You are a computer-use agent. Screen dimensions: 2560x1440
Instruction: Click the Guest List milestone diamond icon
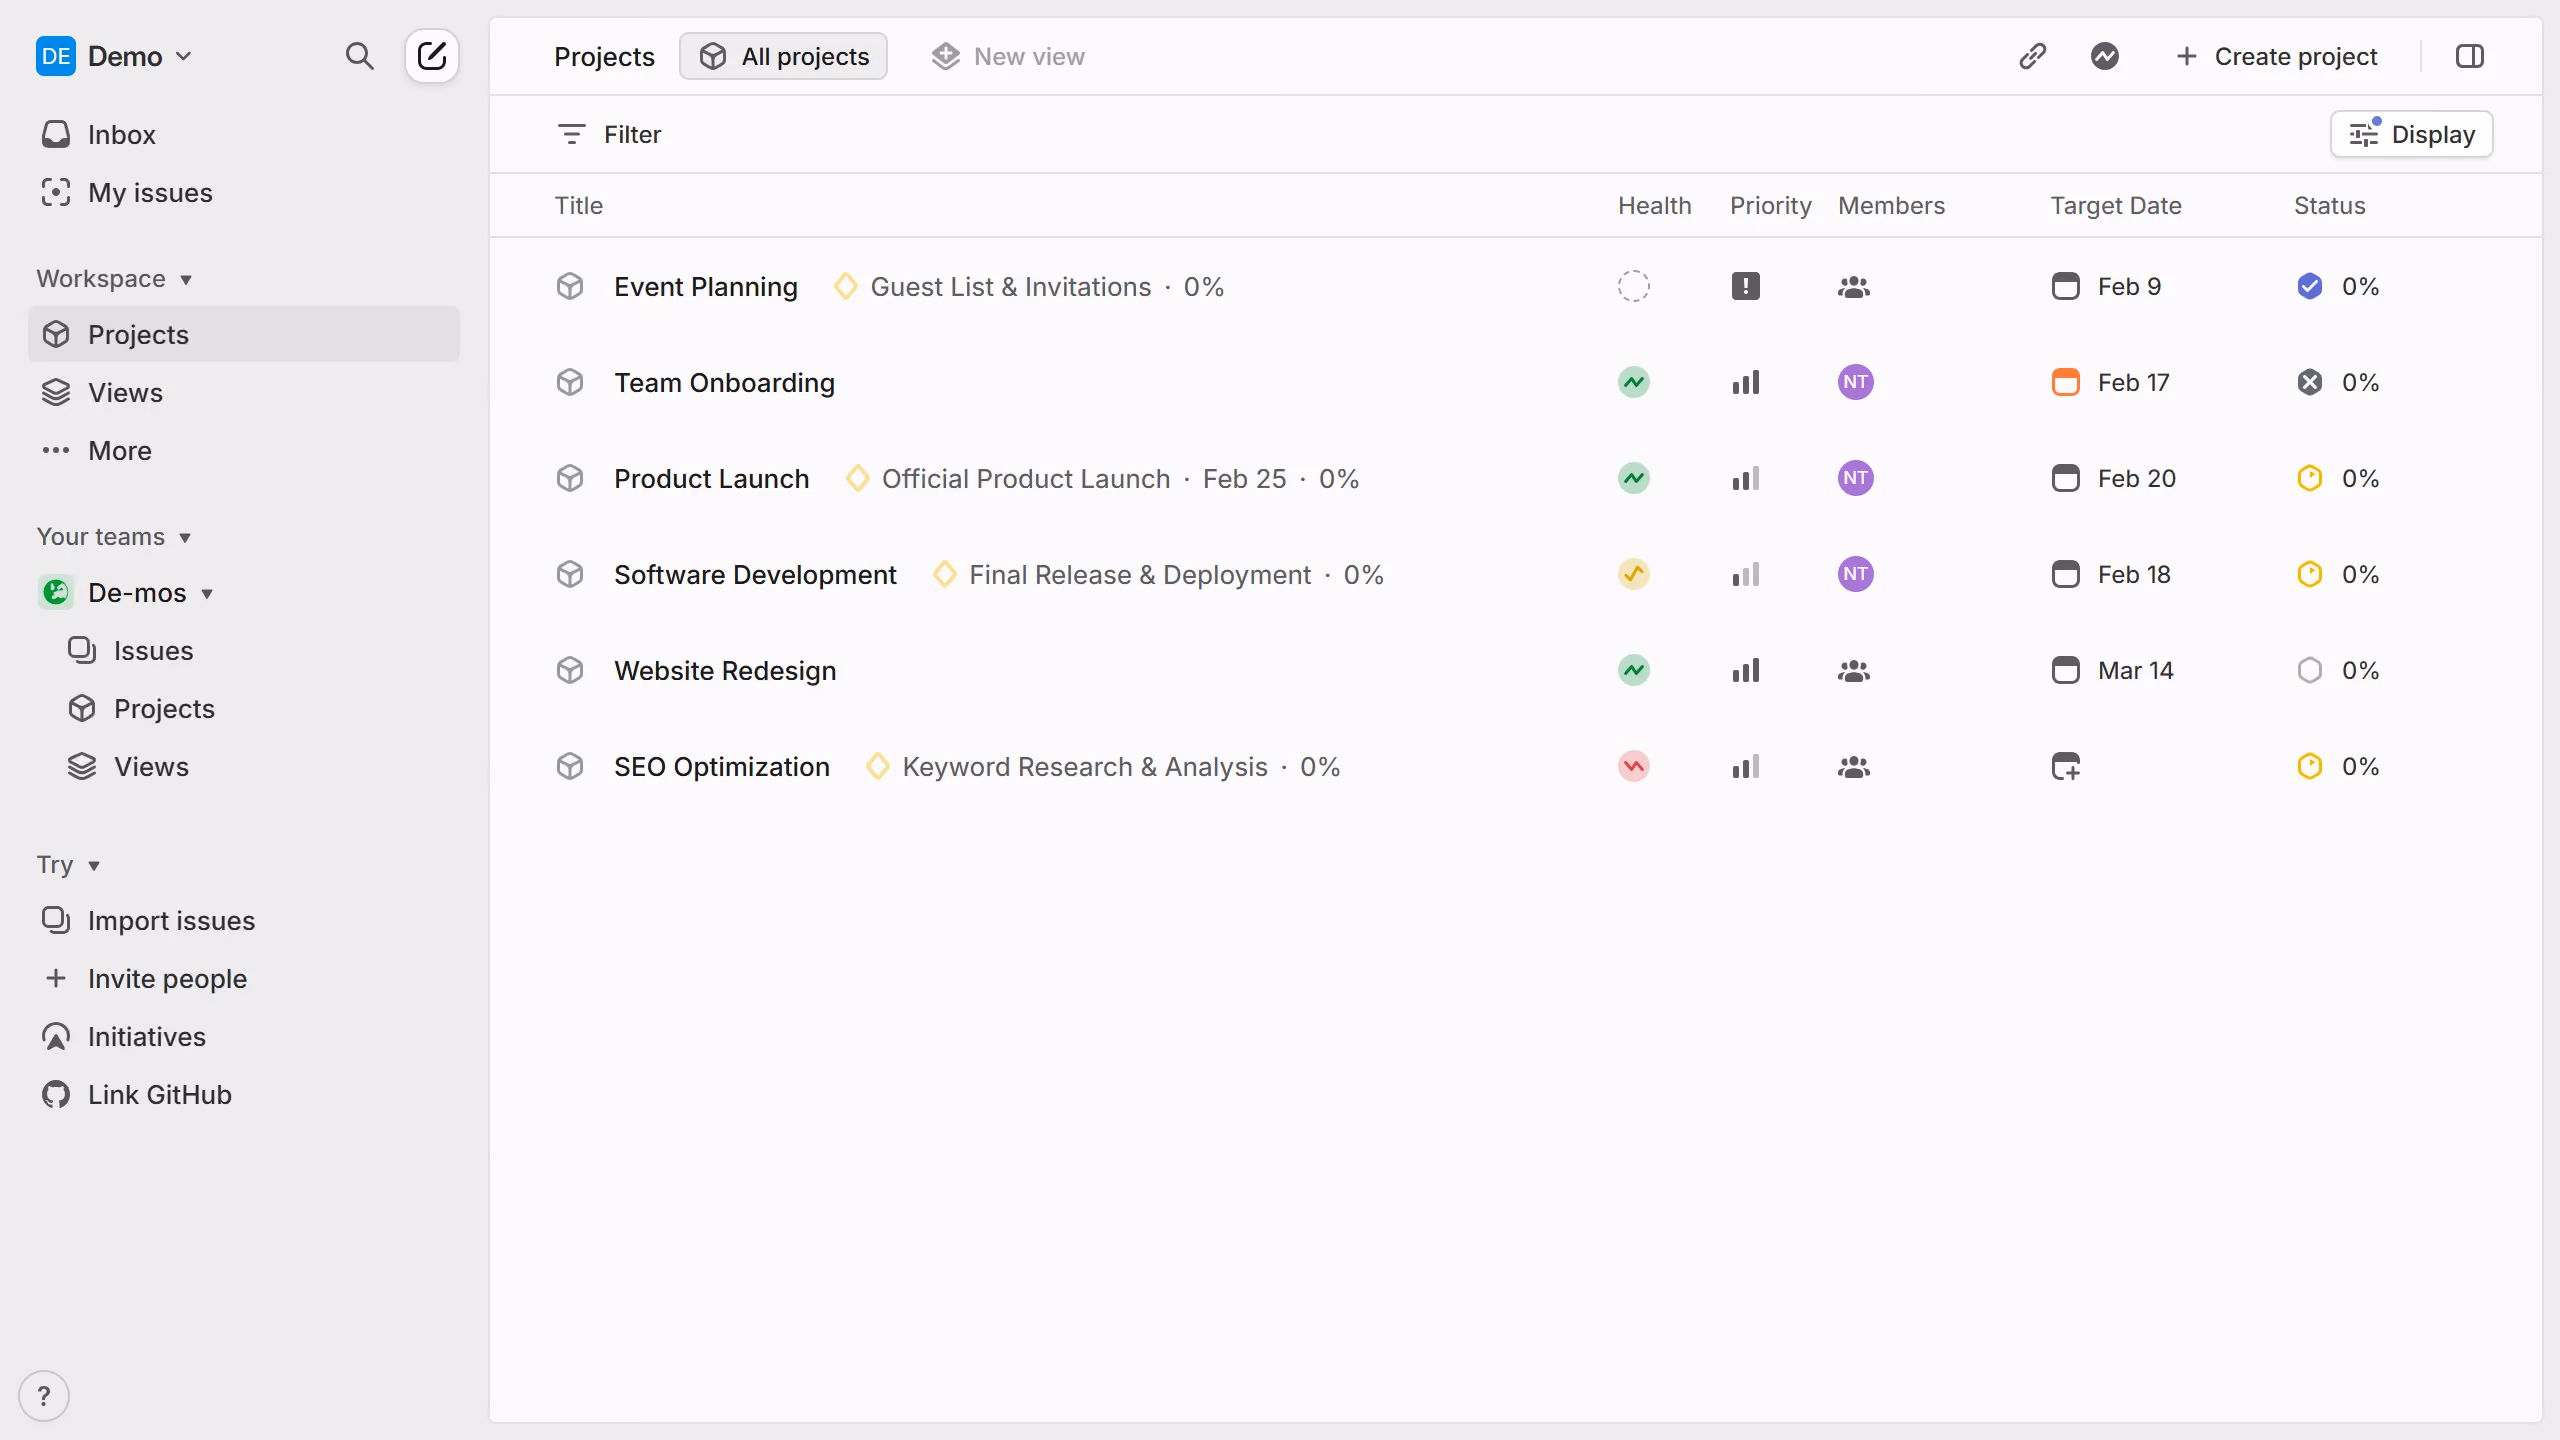(x=846, y=286)
